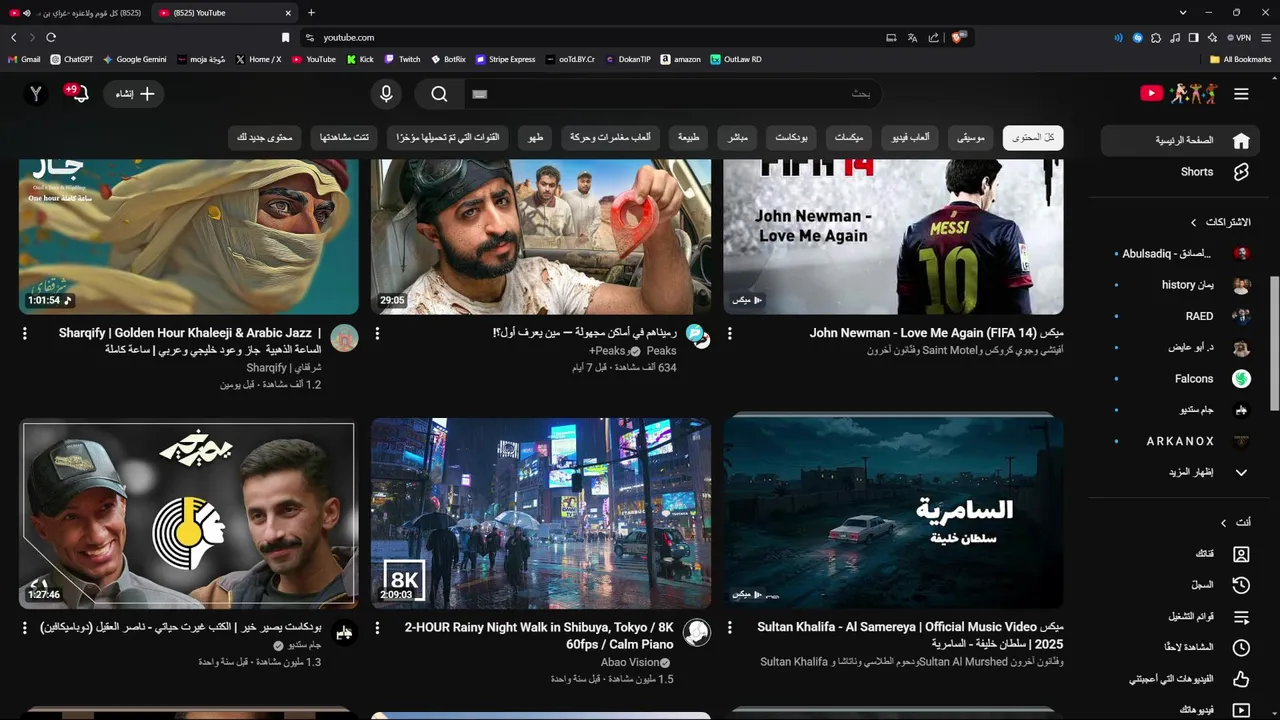
Task: Open John Newman Love Me Again thumbnail
Action: (x=893, y=237)
